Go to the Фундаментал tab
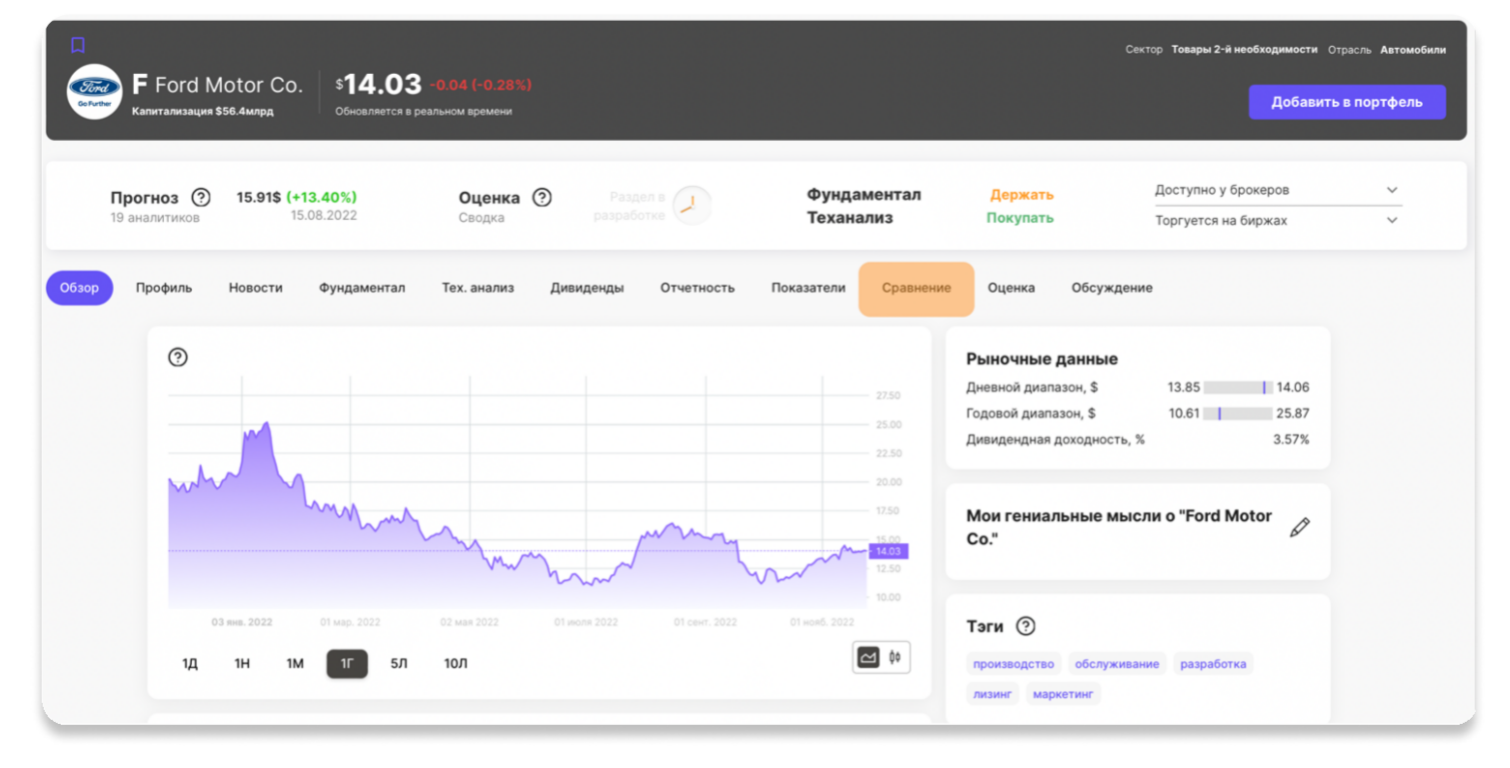Screen dimensions: 1510x768 pos(362,288)
